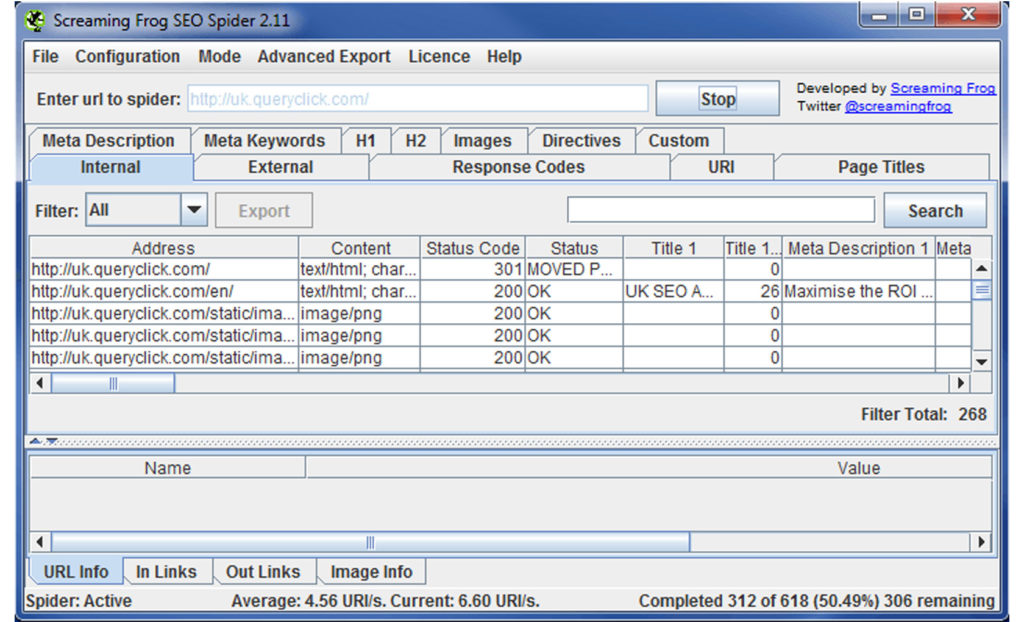Image resolution: width=1024 pixels, height=622 pixels.
Task: Switch to the H1 tab
Action: (x=366, y=140)
